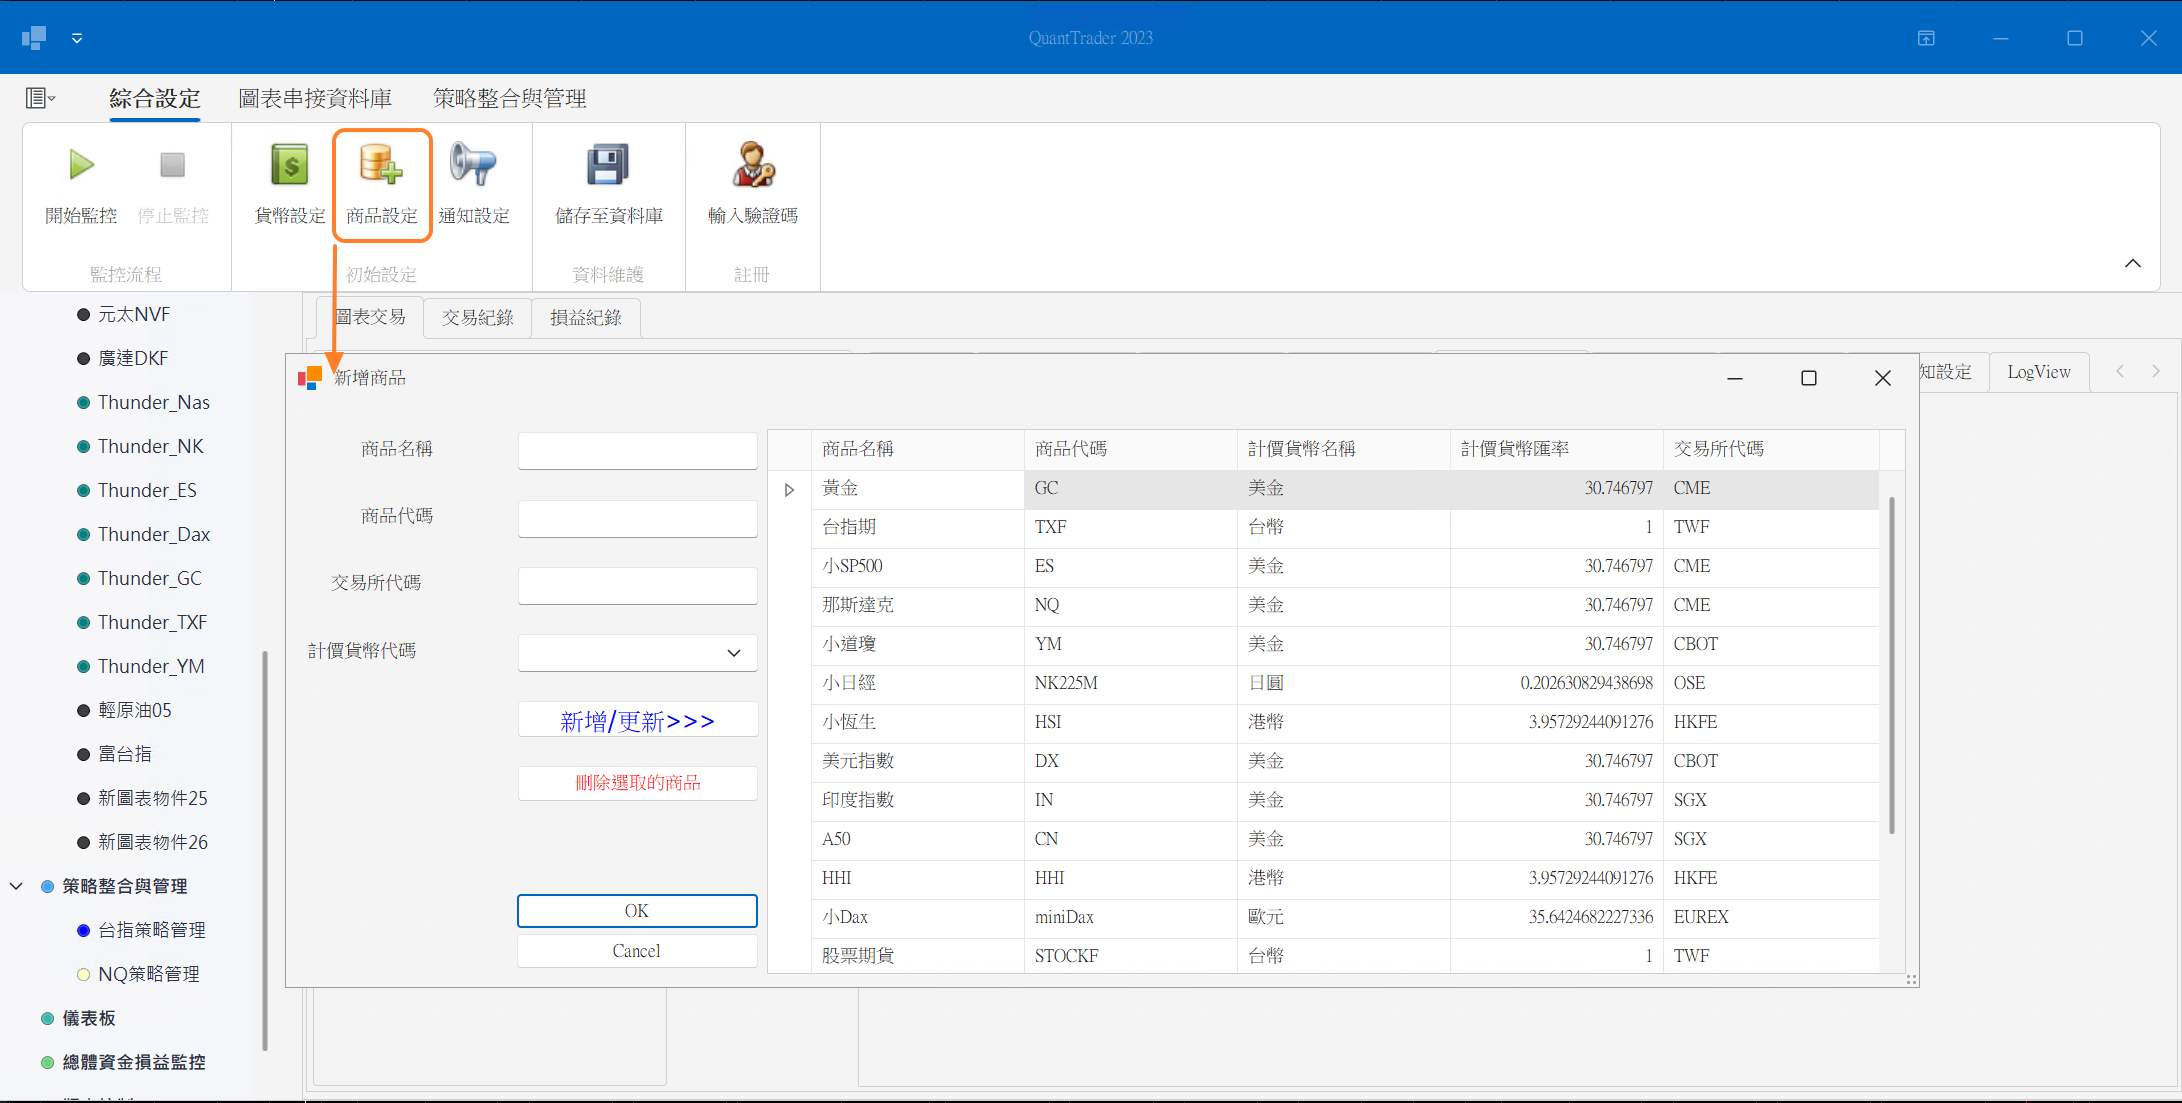The height and width of the screenshot is (1103, 2182).
Task: Open quick access toolbar dropdown in title bar
Action: (x=77, y=38)
